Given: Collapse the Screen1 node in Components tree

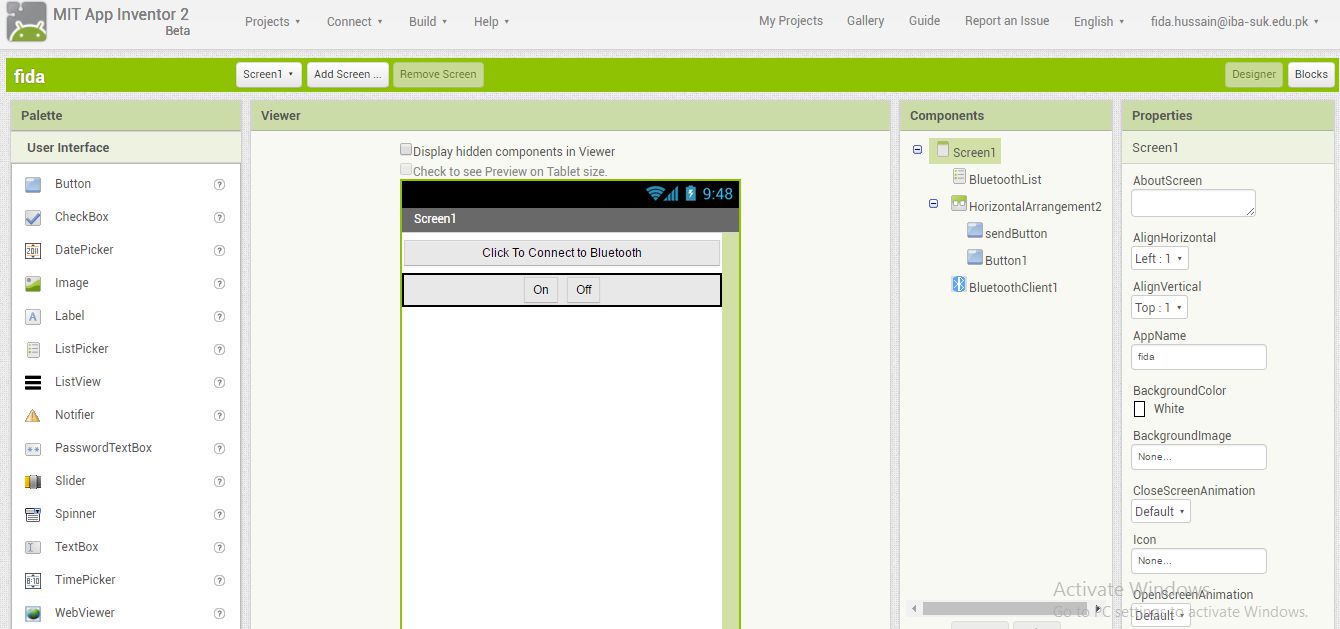Looking at the screenshot, I should point(917,150).
